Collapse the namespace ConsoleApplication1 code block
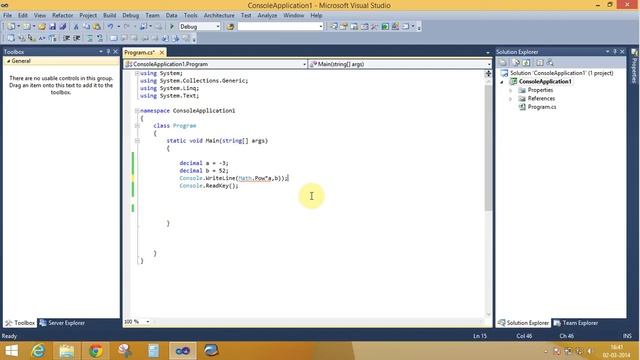 click(x=137, y=111)
